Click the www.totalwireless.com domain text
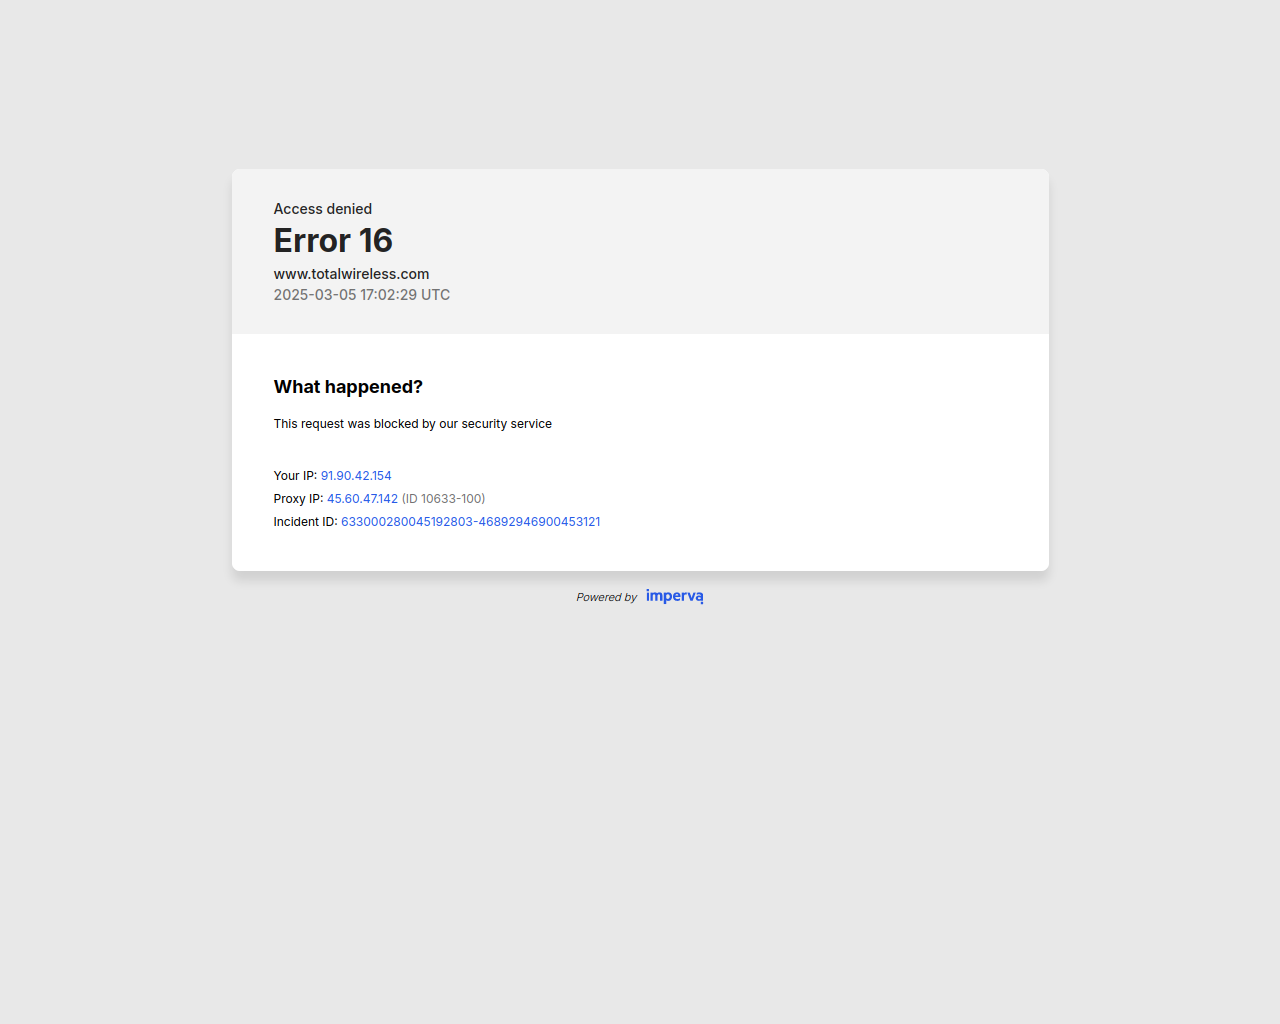 pos(351,274)
